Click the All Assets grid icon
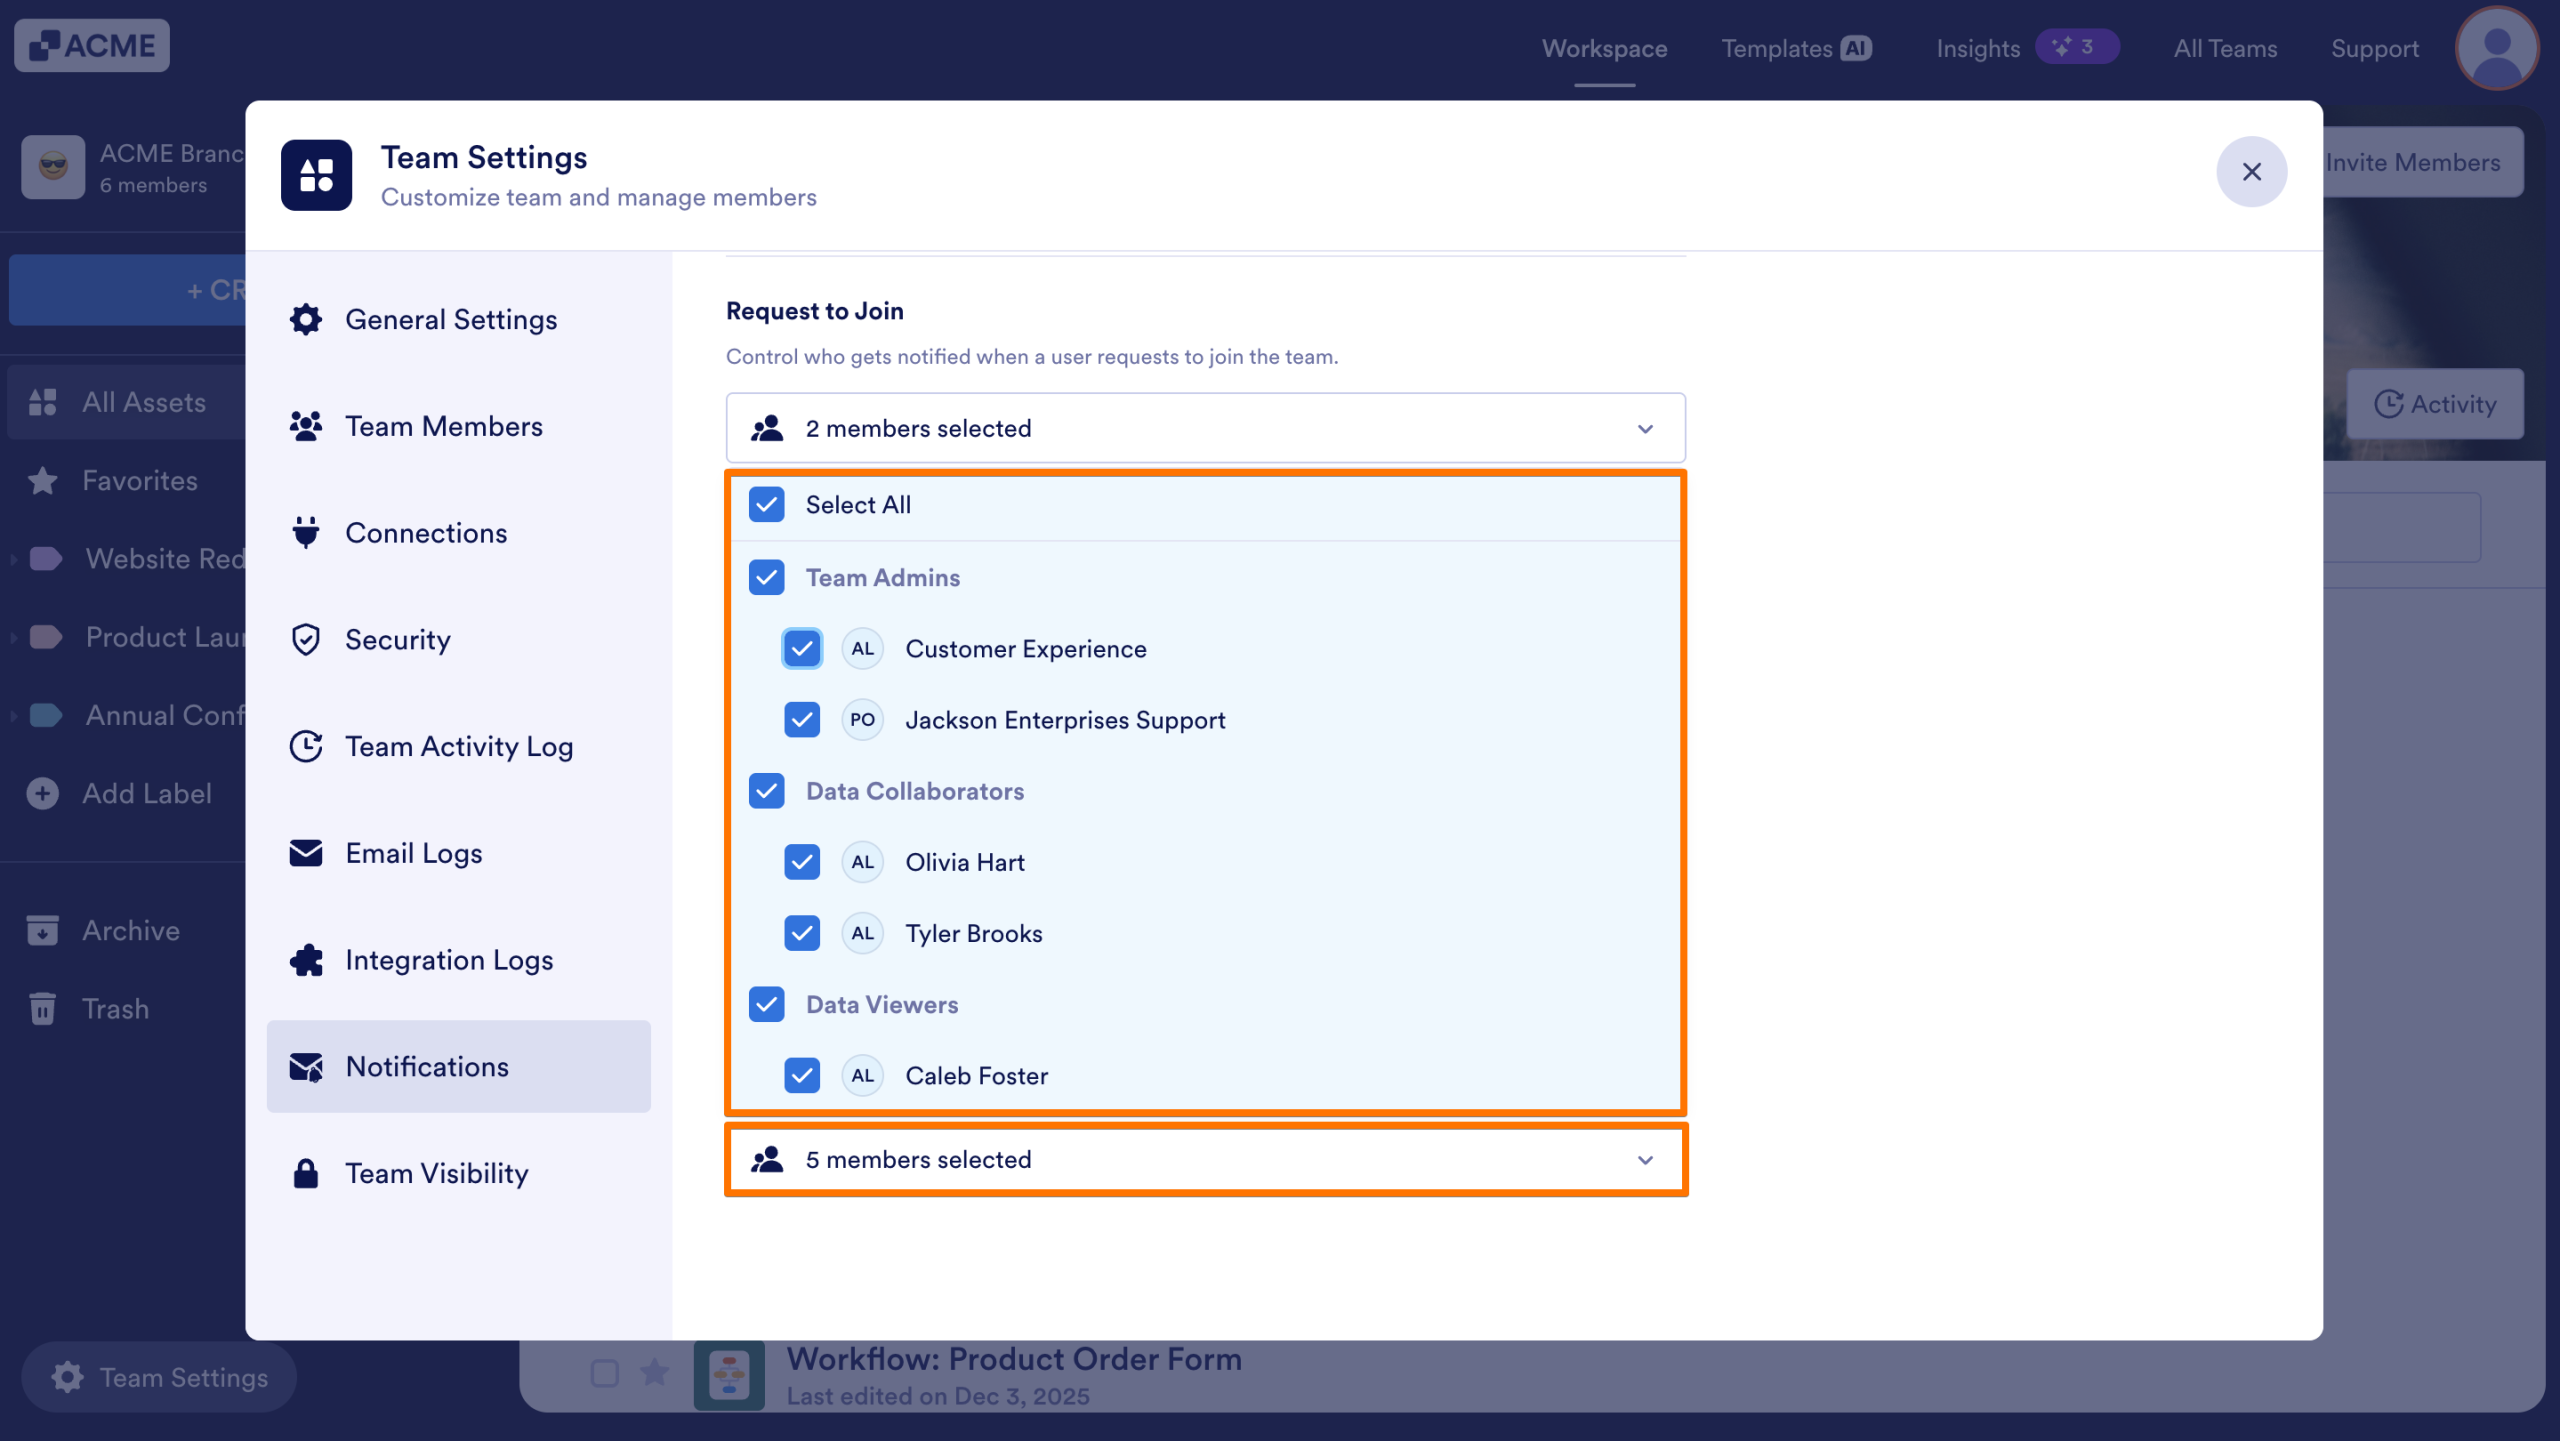2560x1441 pixels. [42, 402]
